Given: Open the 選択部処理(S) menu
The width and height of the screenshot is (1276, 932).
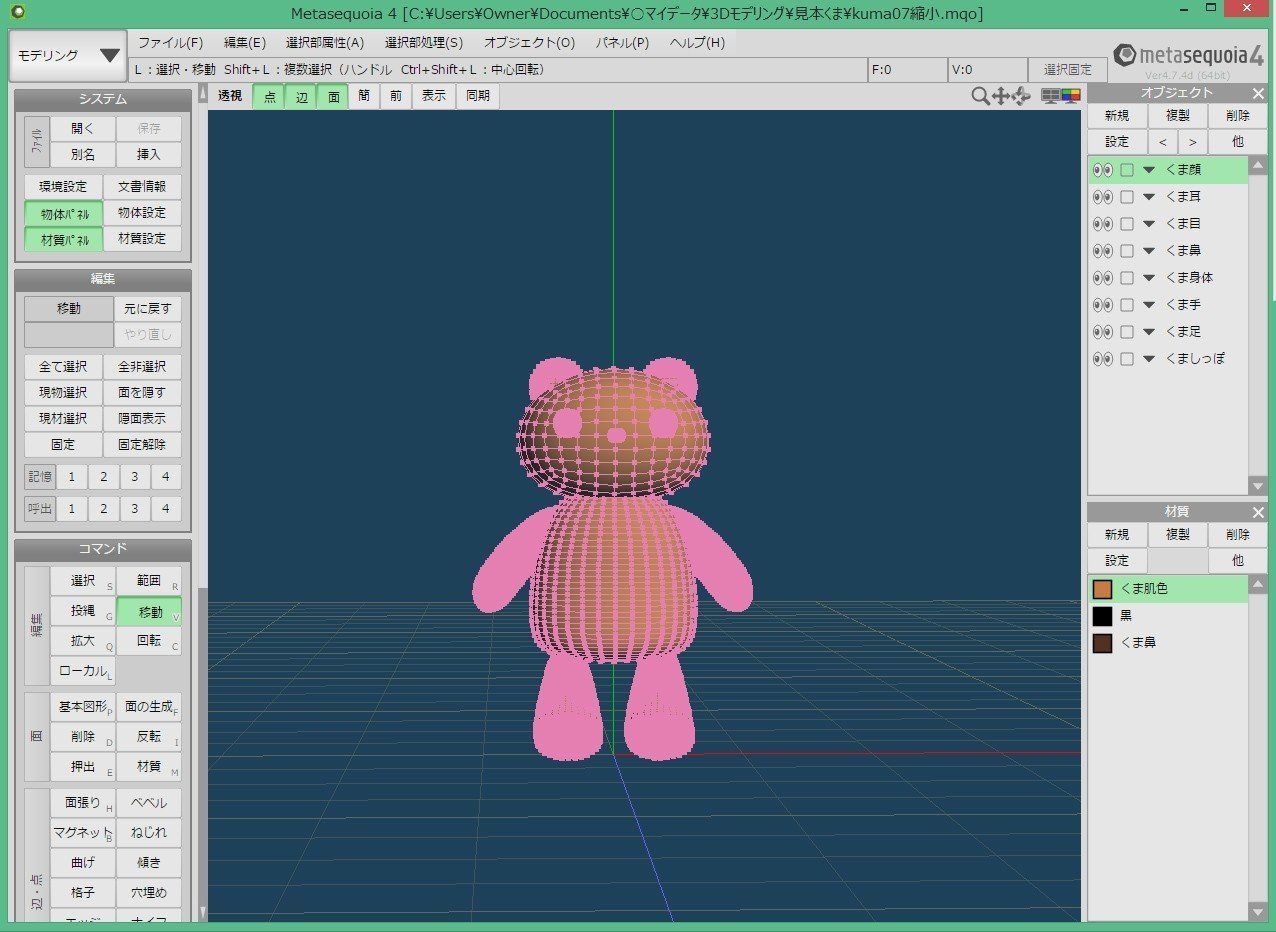Looking at the screenshot, I should 424,43.
